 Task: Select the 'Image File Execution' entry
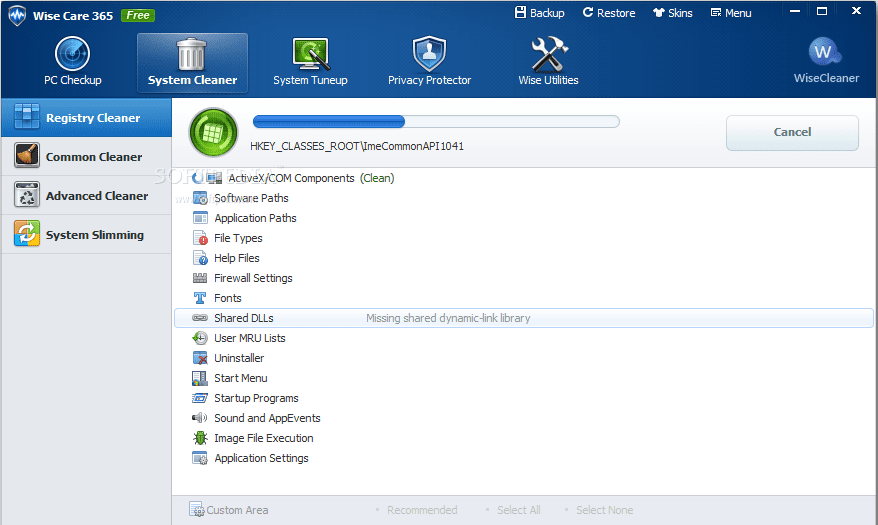click(x=264, y=438)
